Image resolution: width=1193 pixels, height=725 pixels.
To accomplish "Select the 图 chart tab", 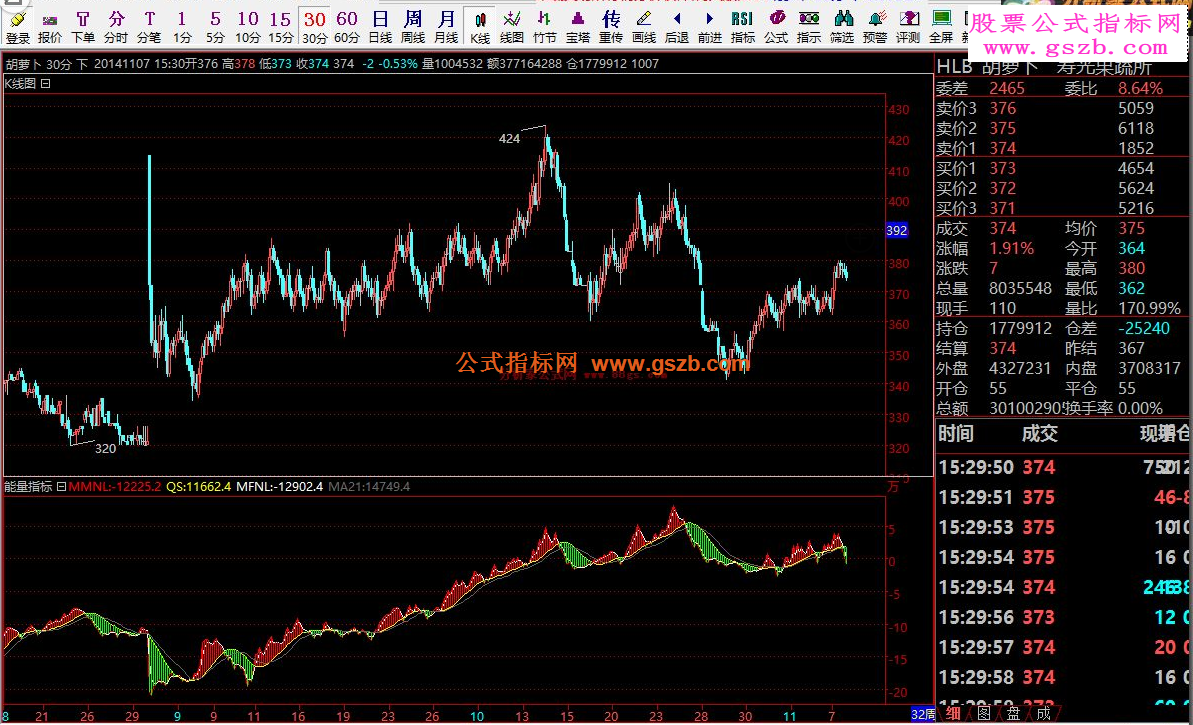I will tap(984, 714).
